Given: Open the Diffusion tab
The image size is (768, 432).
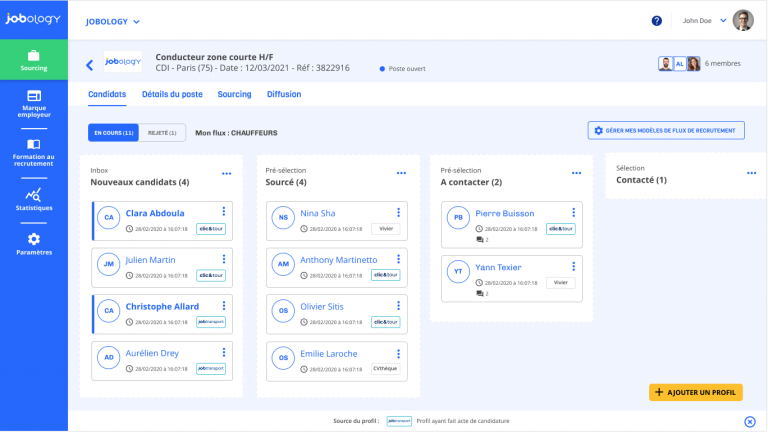Looking at the screenshot, I should (284, 94).
